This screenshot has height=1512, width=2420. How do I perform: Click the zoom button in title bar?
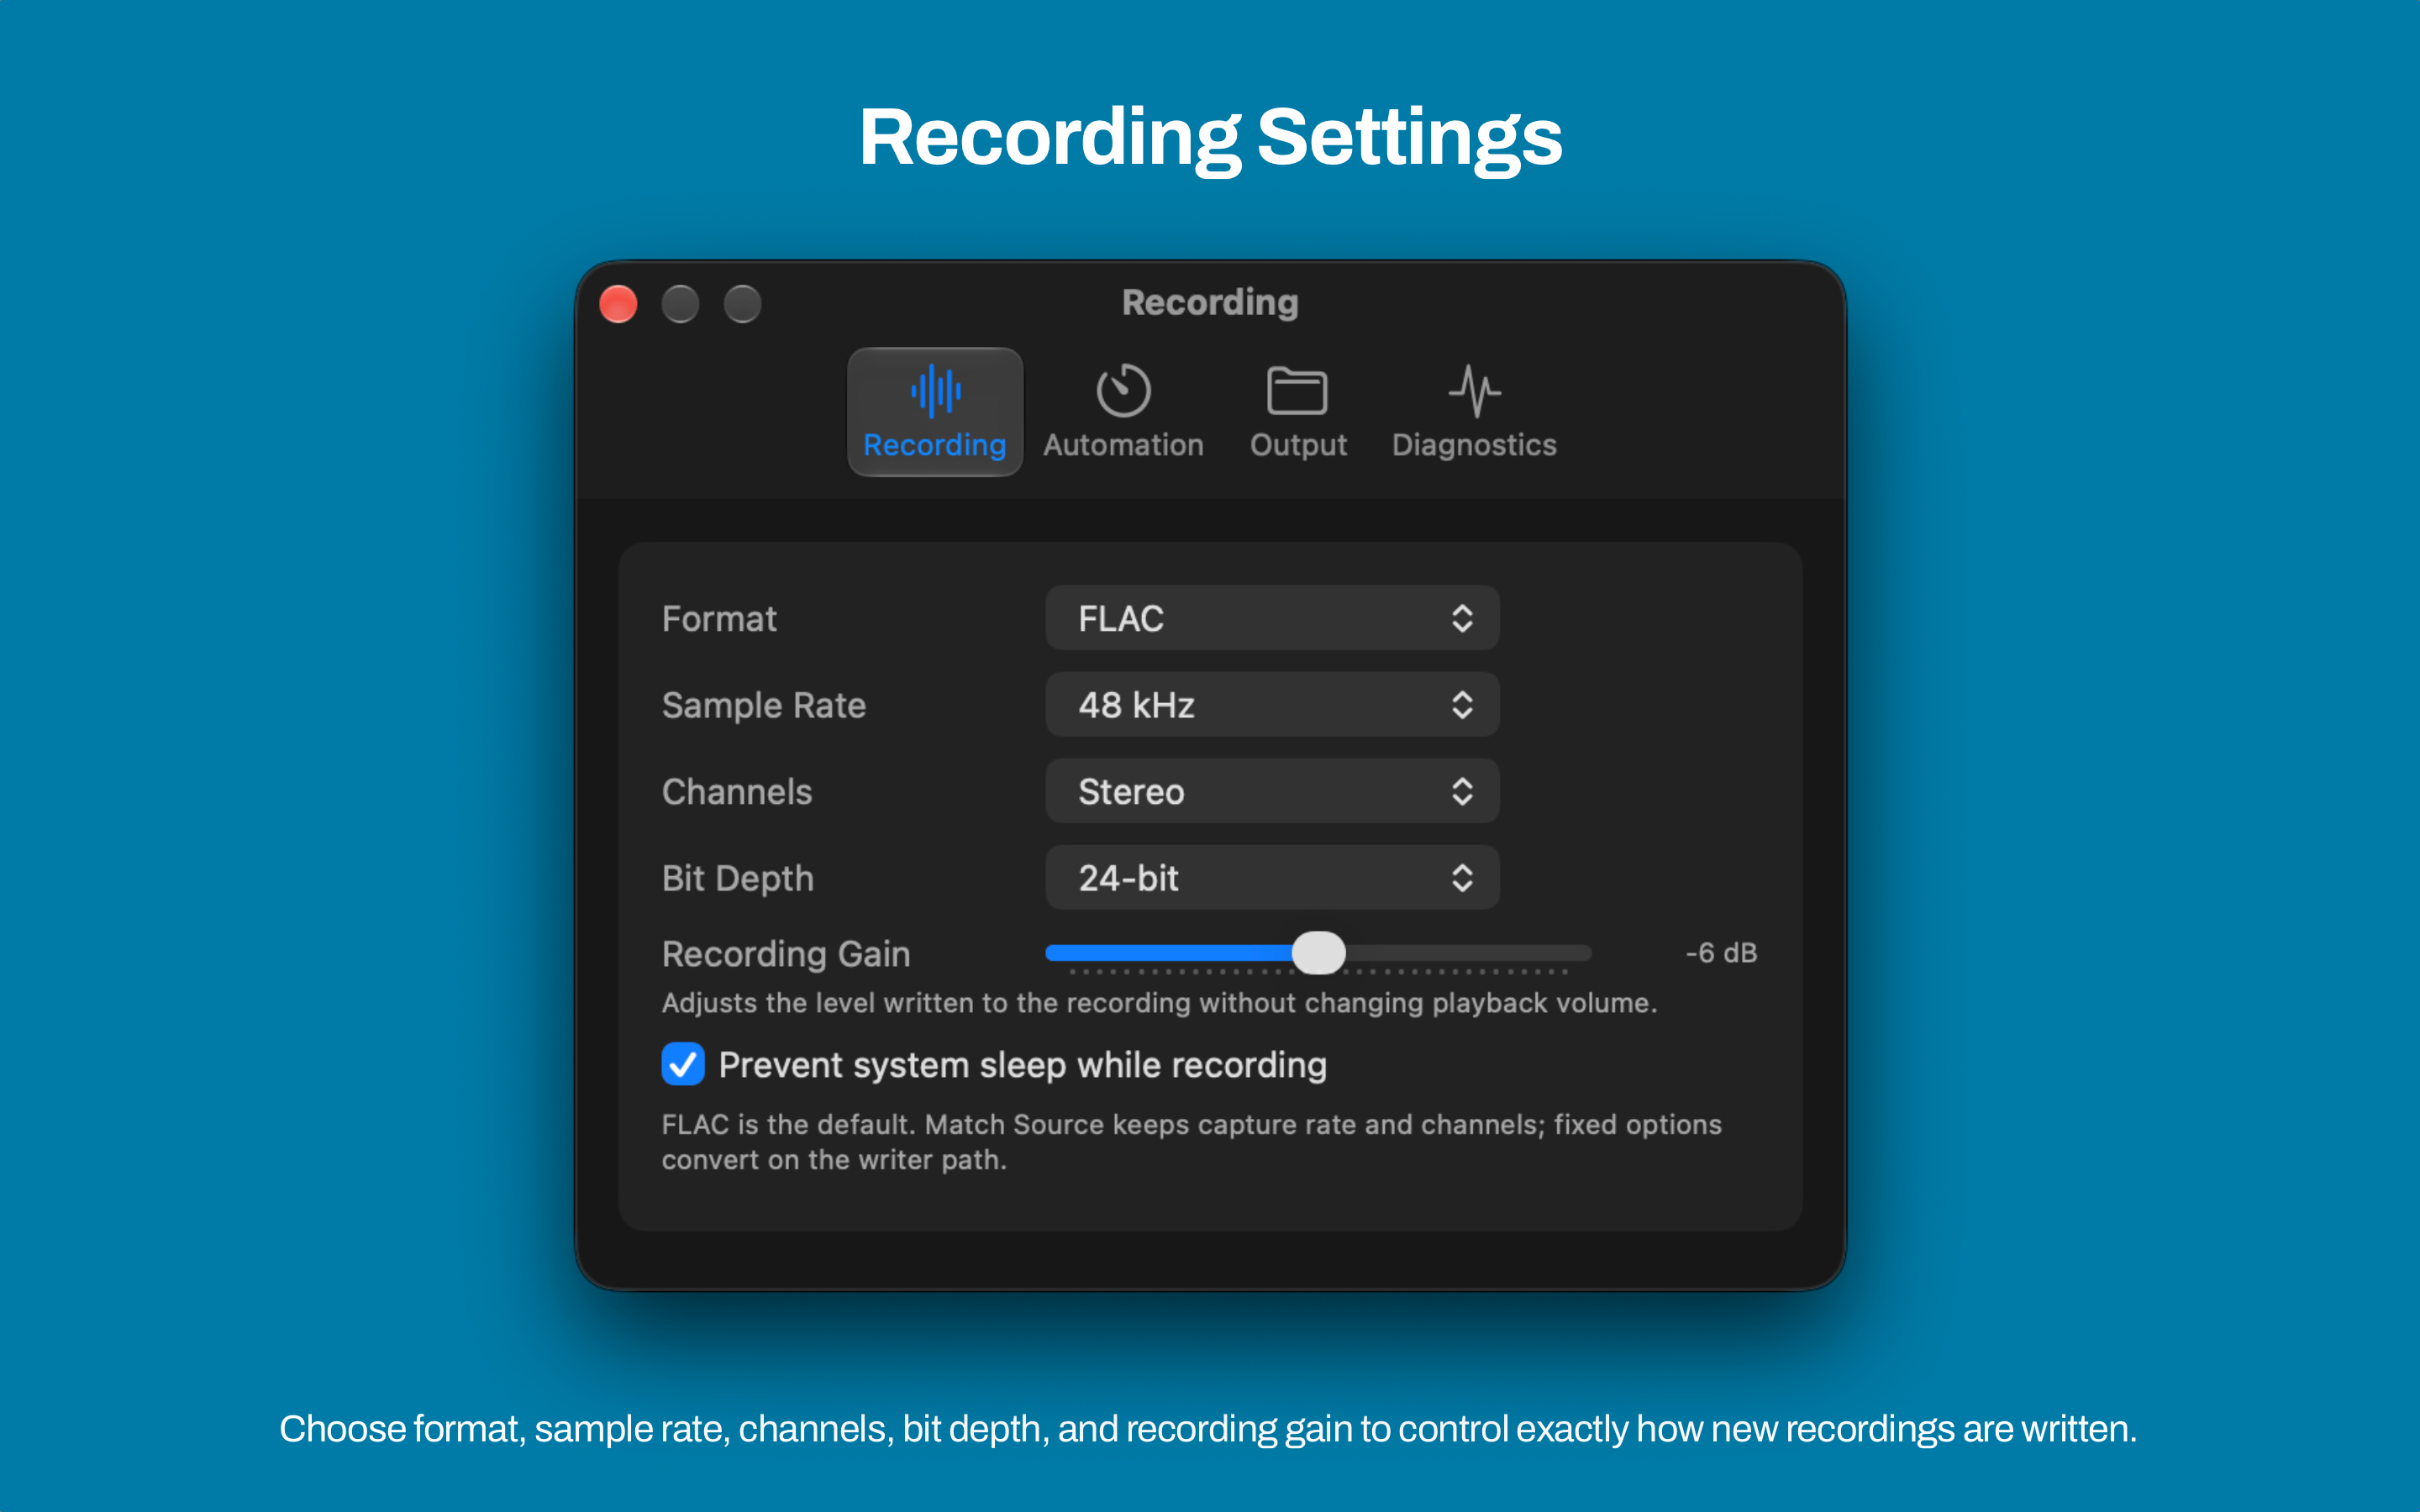pyautogui.click(x=742, y=304)
